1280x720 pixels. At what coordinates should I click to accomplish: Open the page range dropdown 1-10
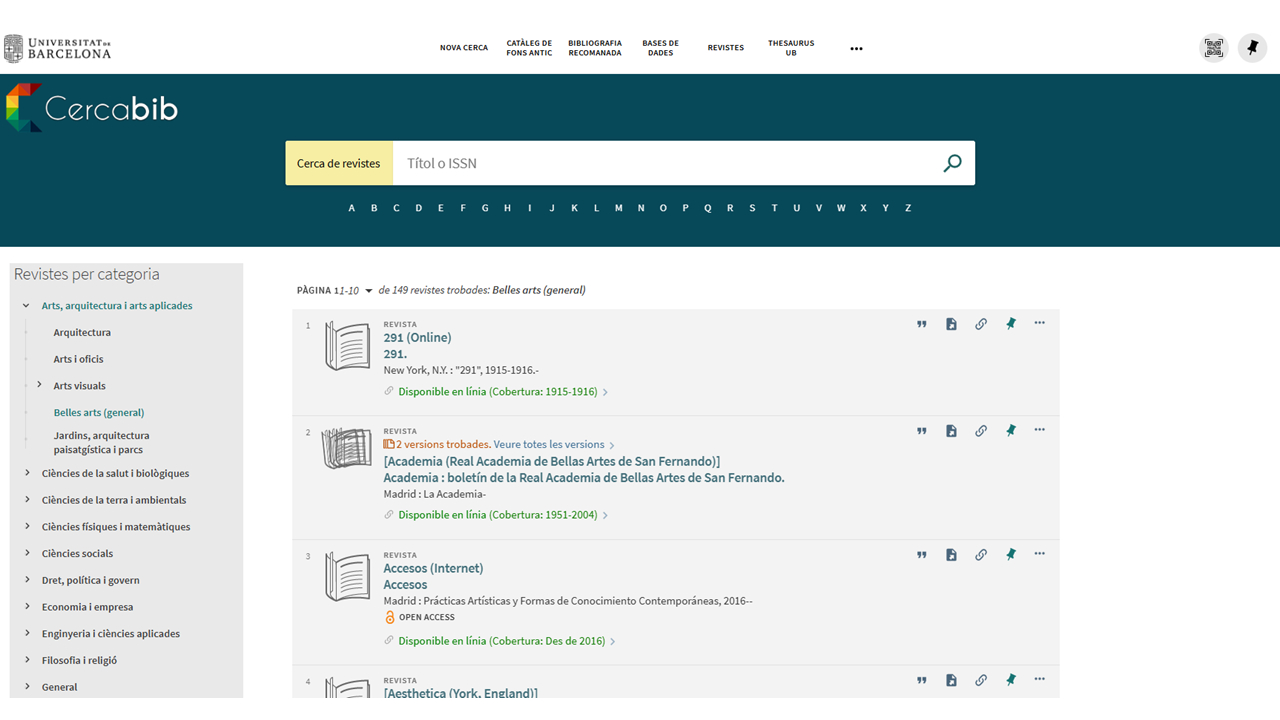[369, 291]
